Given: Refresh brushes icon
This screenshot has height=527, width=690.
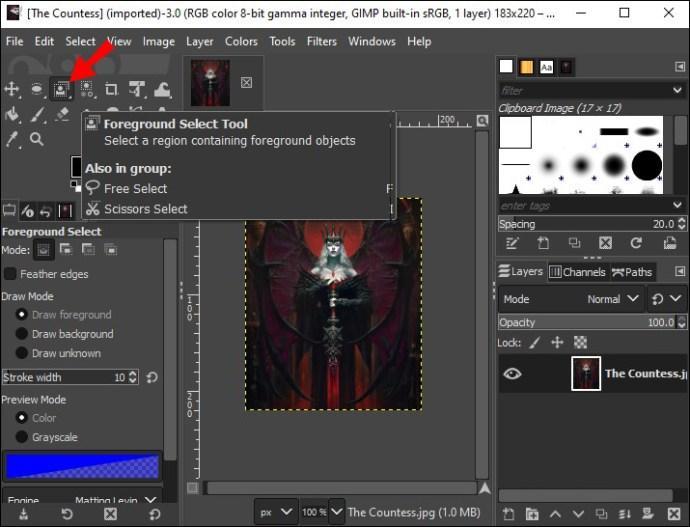Looking at the screenshot, I should [636, 243].
